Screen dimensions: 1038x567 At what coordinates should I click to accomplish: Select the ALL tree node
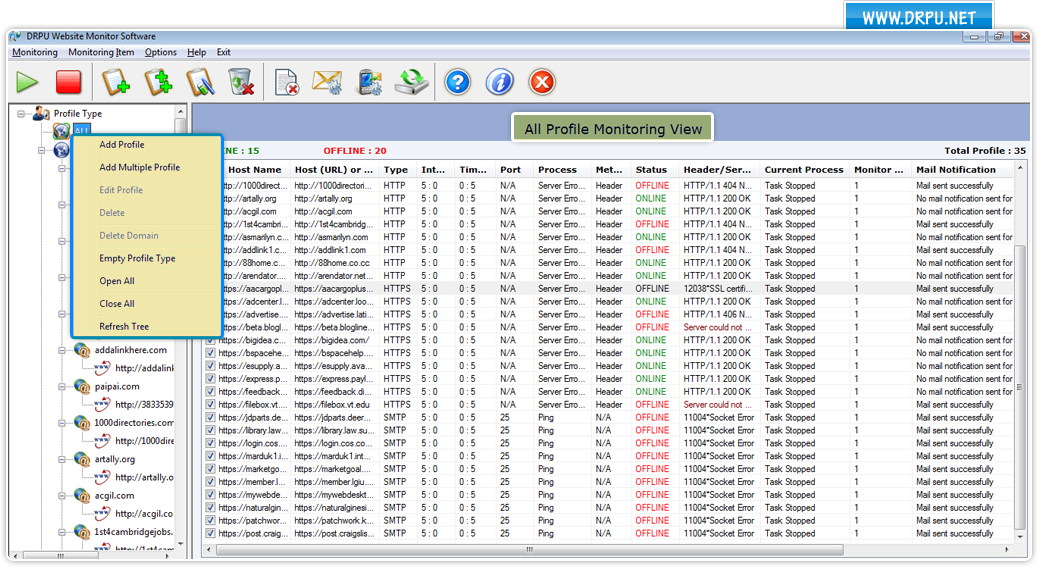point(81,131)
